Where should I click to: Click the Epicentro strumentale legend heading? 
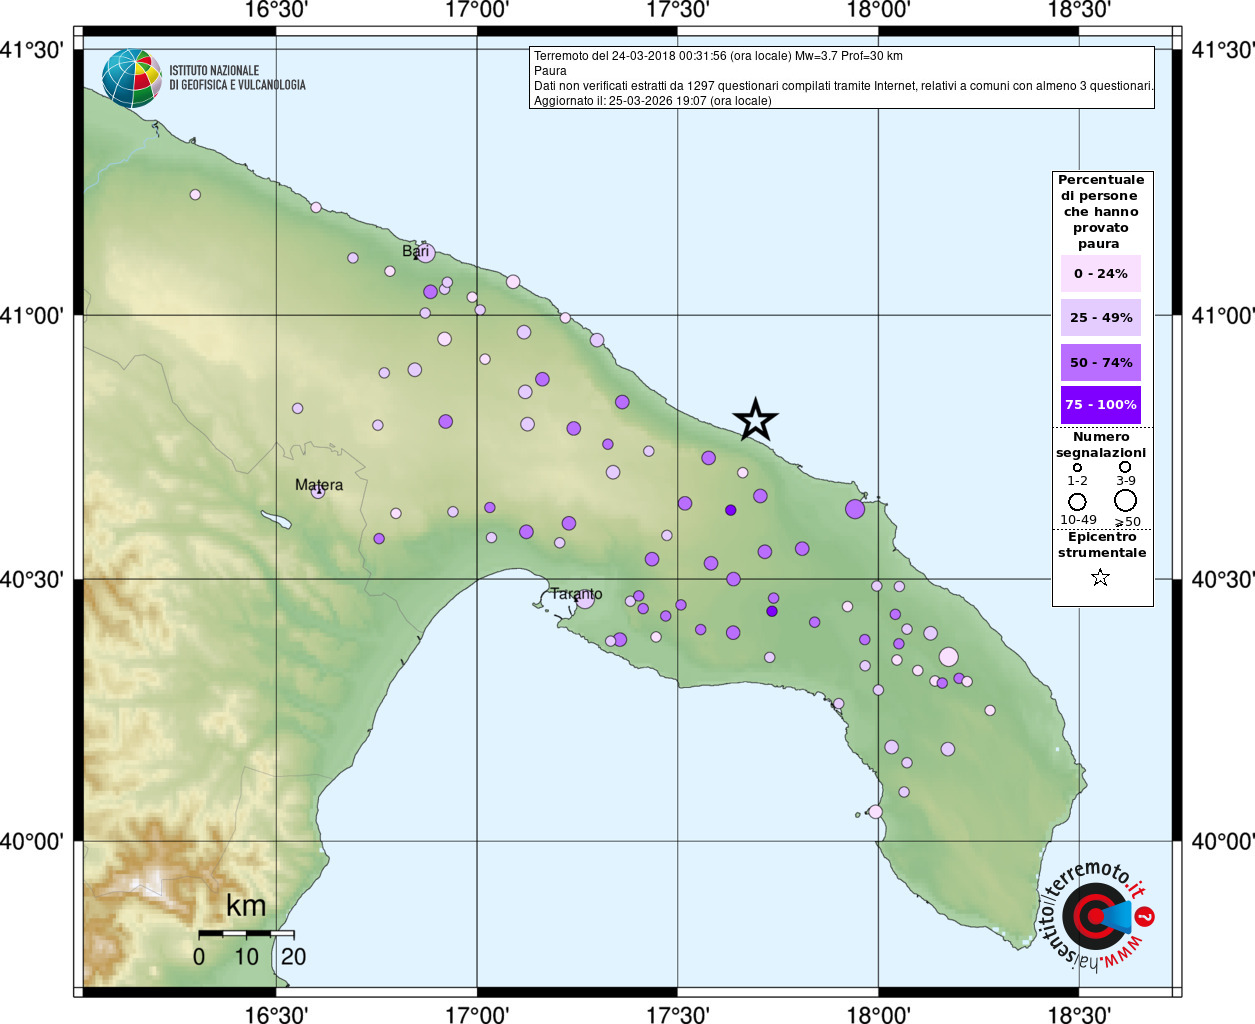point(1102,545)
